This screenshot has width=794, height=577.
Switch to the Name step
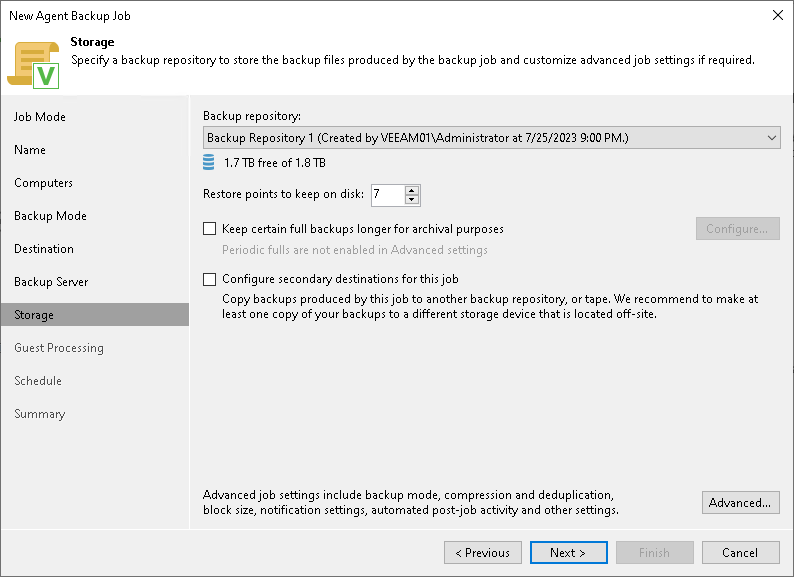click(x=30, y=150)
